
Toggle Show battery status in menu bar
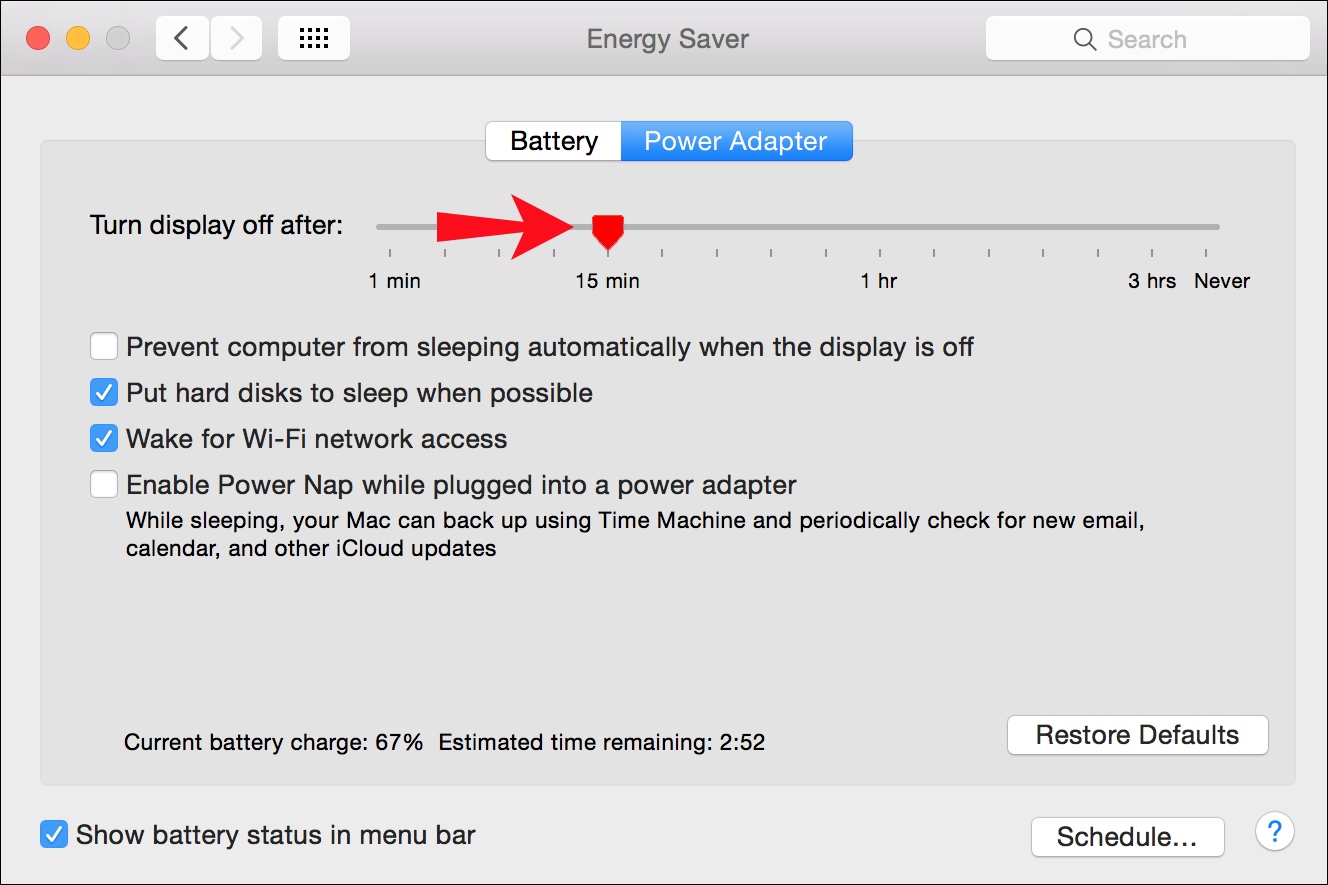point(54,834)
